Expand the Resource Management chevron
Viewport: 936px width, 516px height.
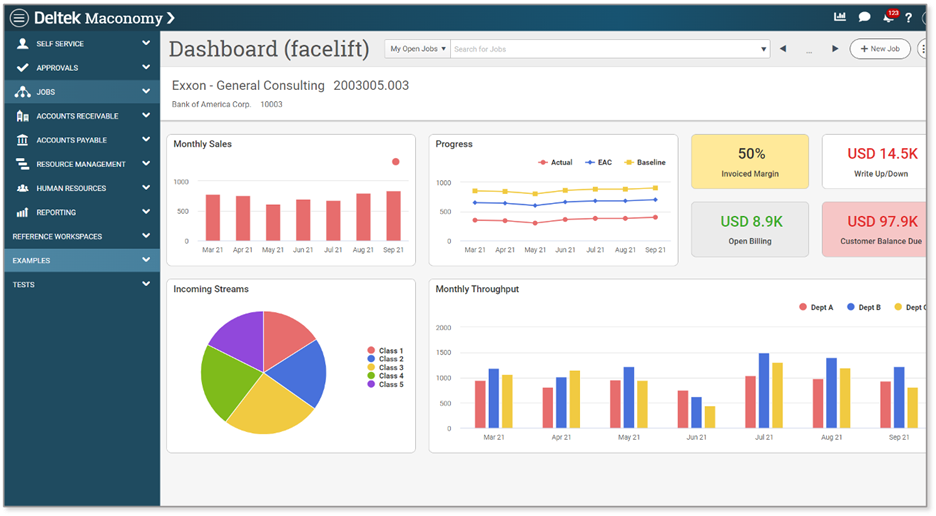(x=146, y=164)
